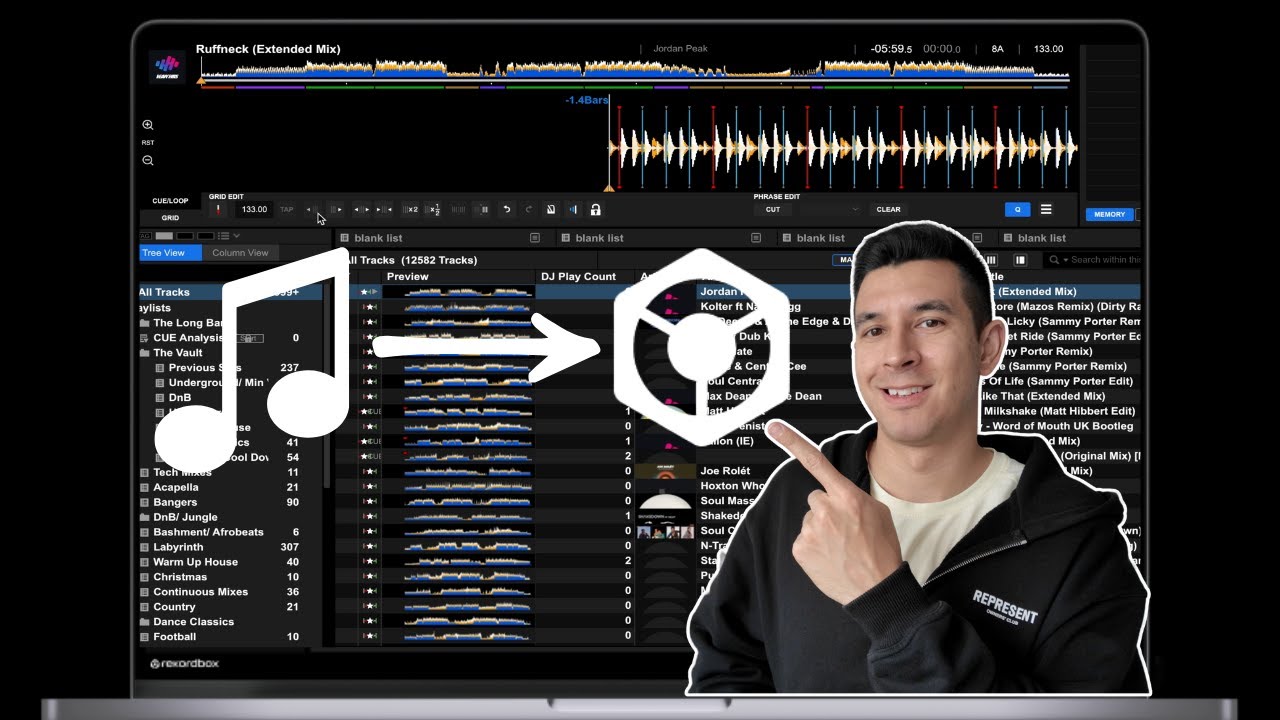Viewport: 1280px width, 720px height.
Task: Open the hamburger menu next to Q
Action: point(1046,209)
